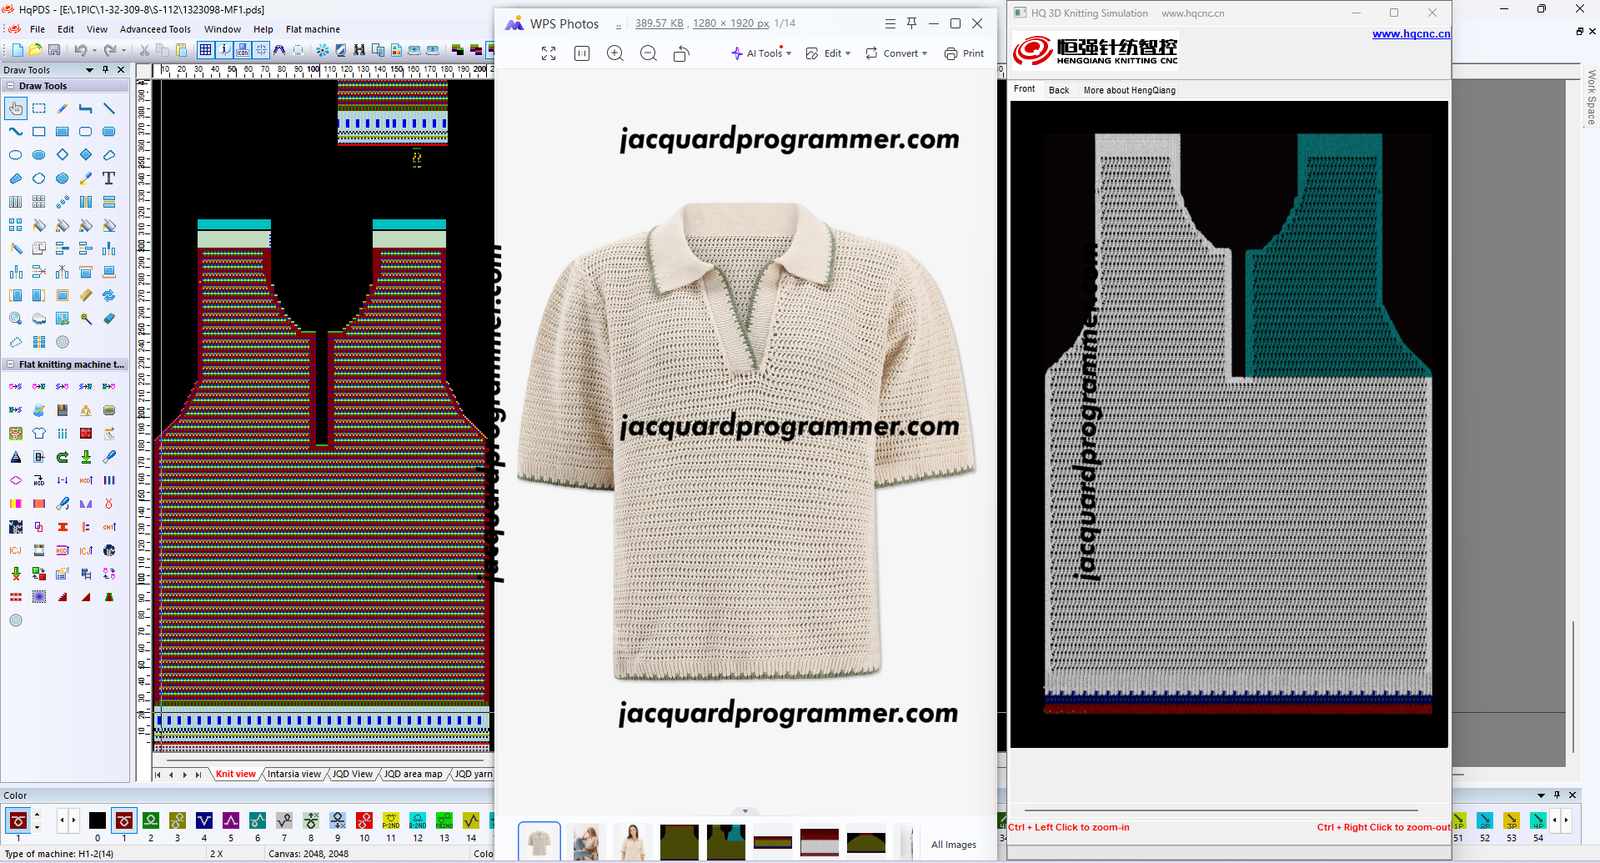Image resolution: width=1600 pixels, height=863 pixels.
Task: Click the save icon in HqPDS toolbar
Action: pos(52,50)
